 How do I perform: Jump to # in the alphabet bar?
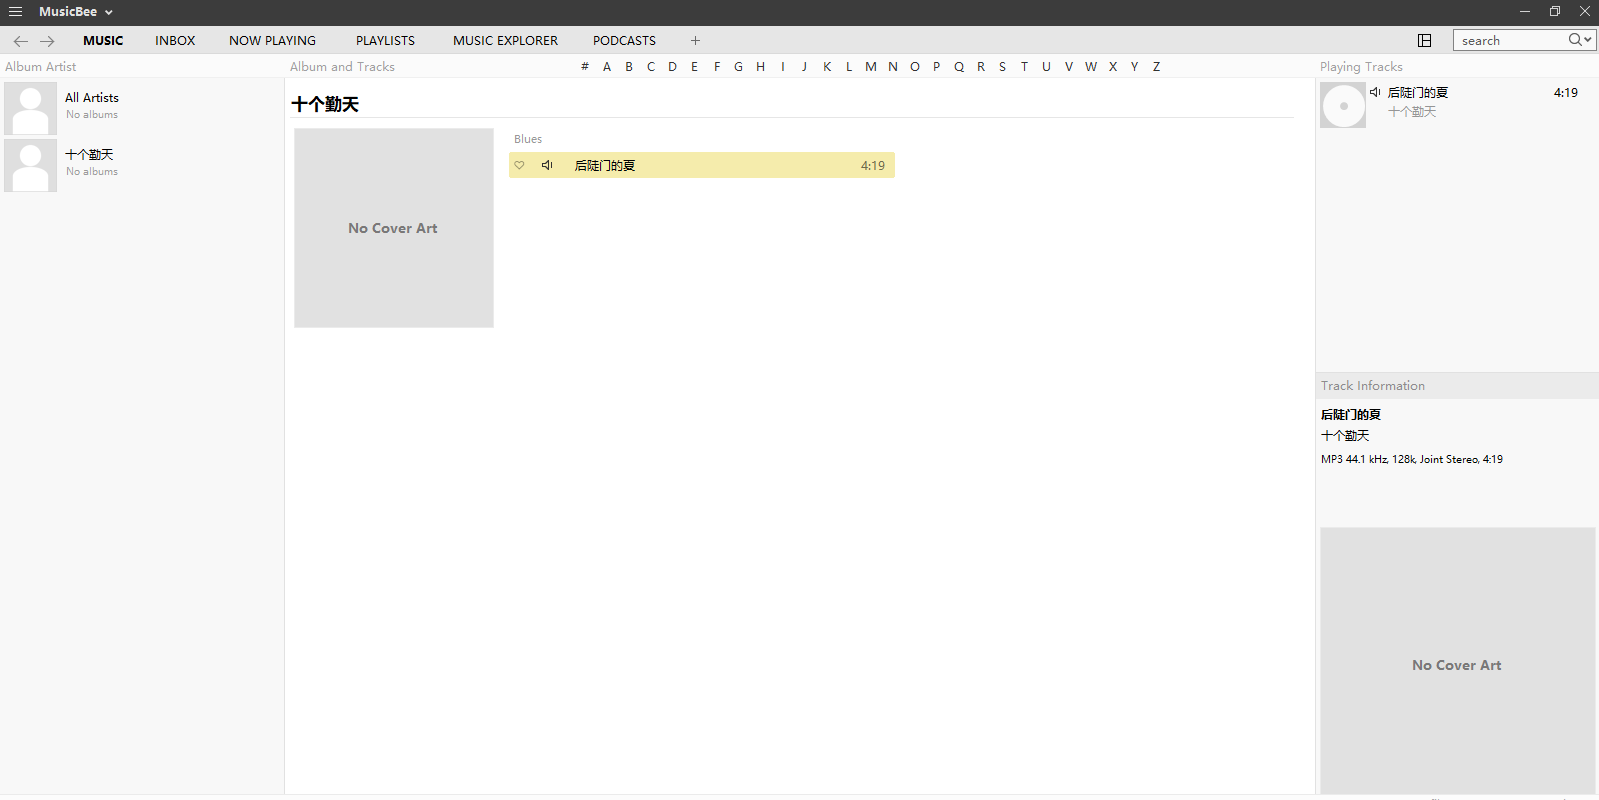pos(585,67)
